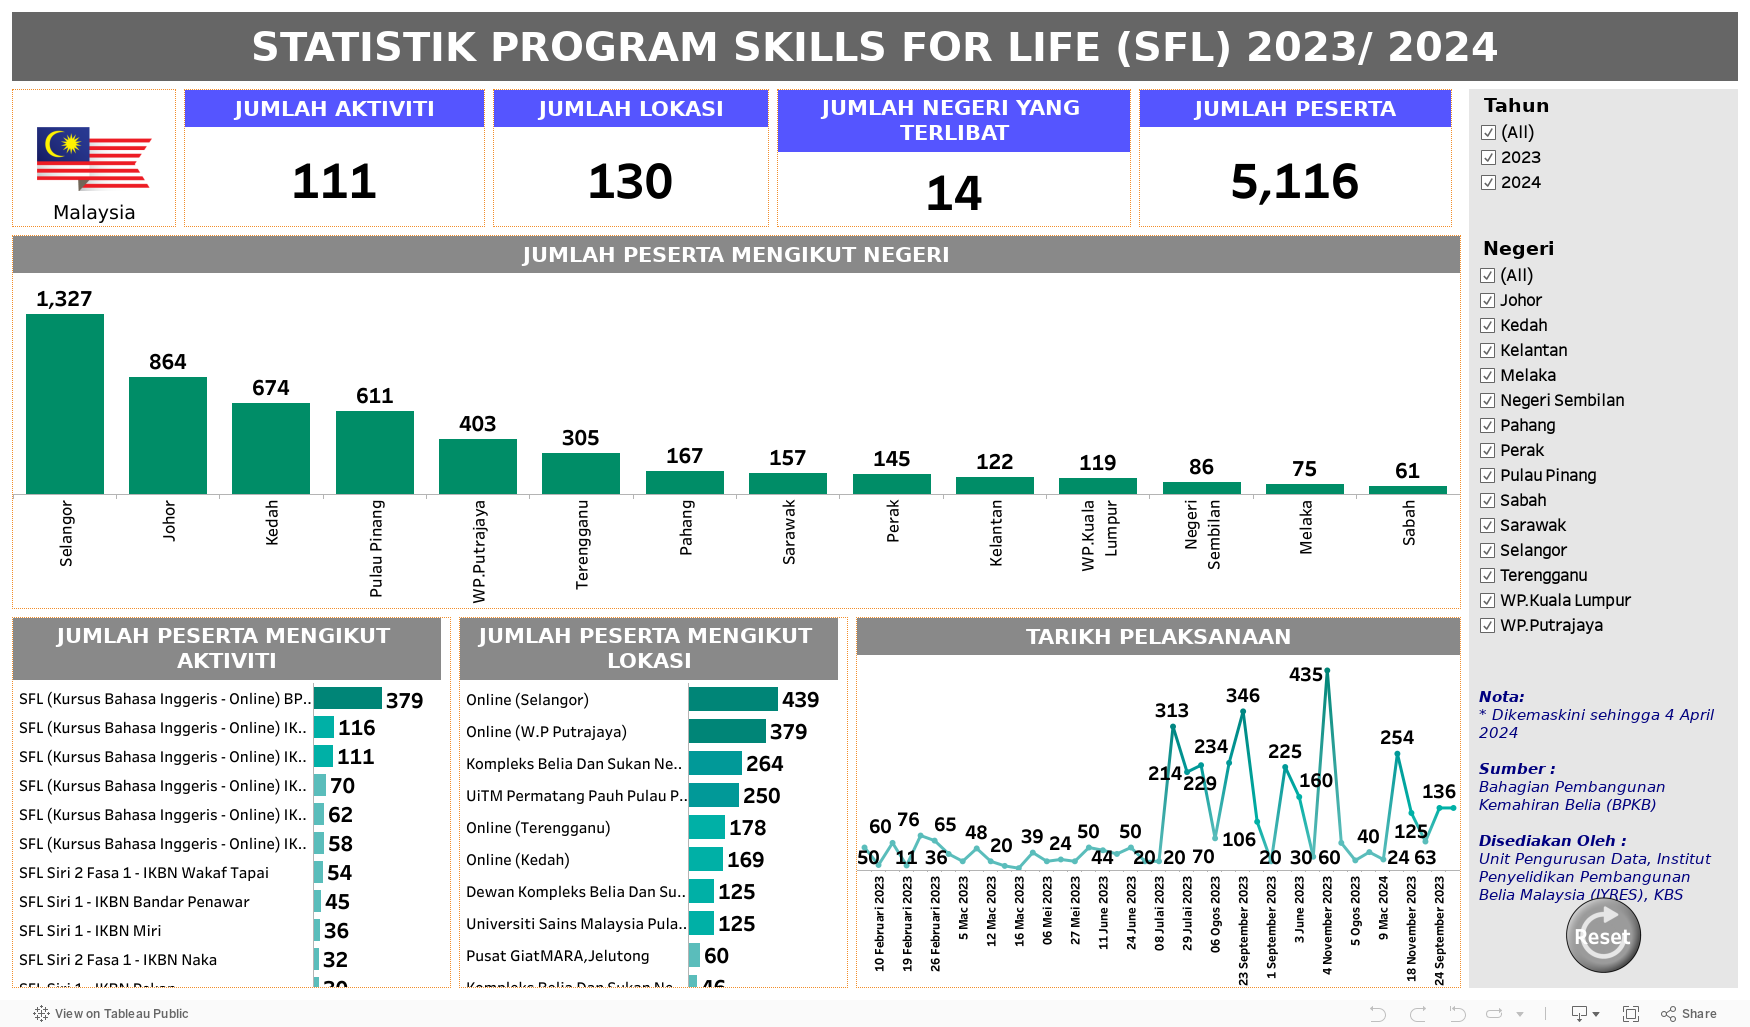Uncheck the Kedah filter checkbox
The height and width of the screenshot is (1027, 1750).
click(1488, 325)
